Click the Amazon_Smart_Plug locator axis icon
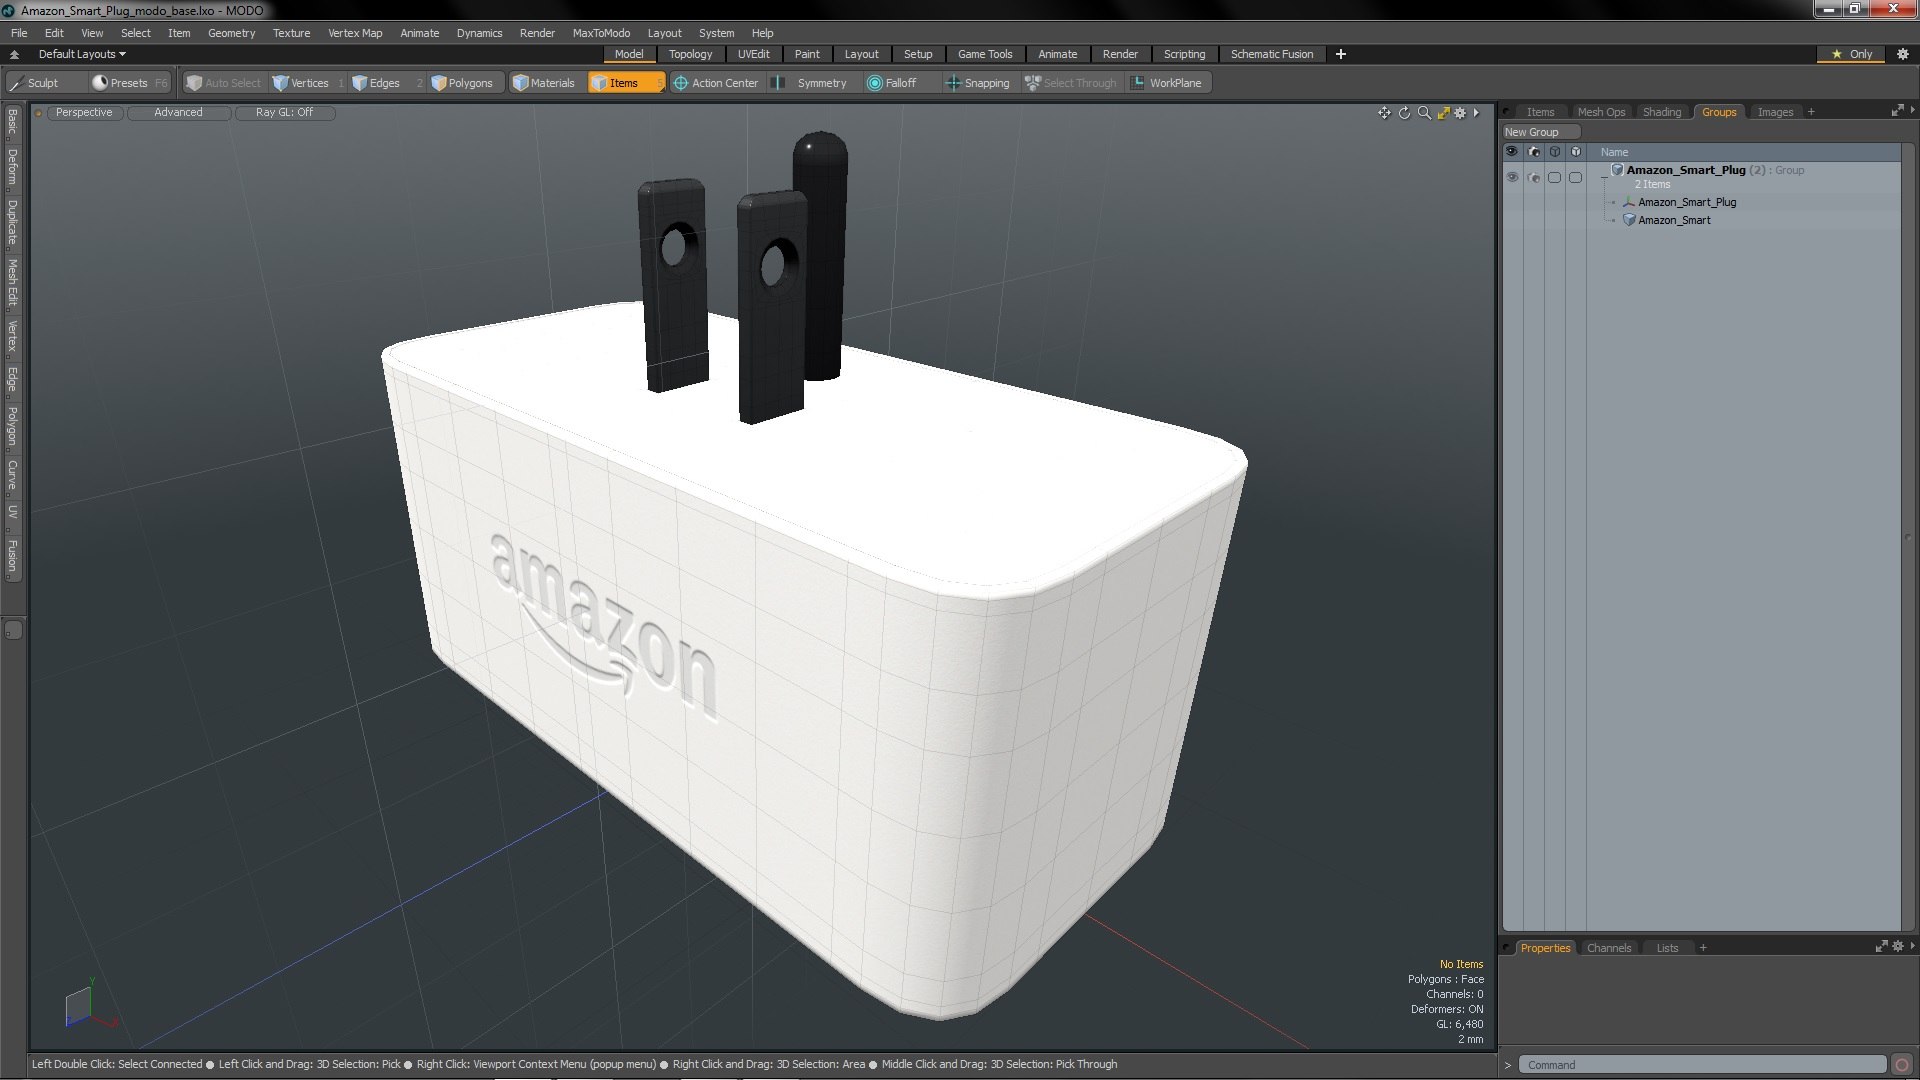Screen dimensions: 1920x1080 (x=1629, y=202)
